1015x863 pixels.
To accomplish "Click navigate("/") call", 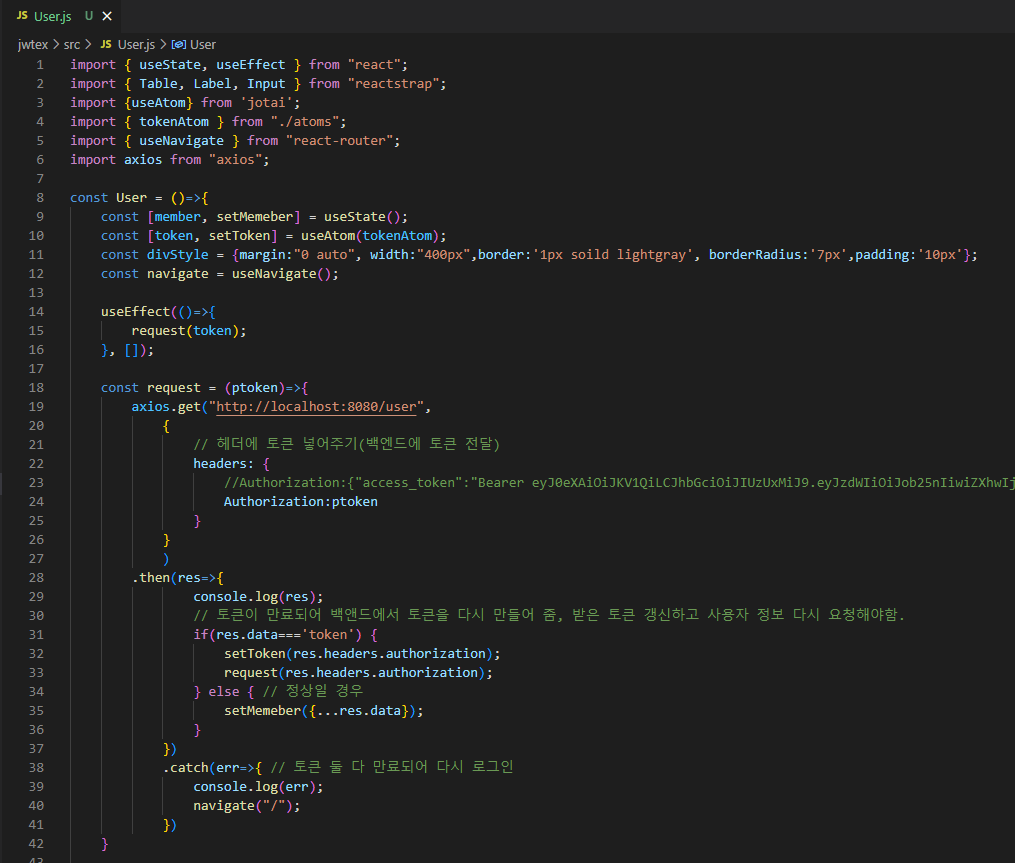I will pyautogui.click(x=243, y=805).
